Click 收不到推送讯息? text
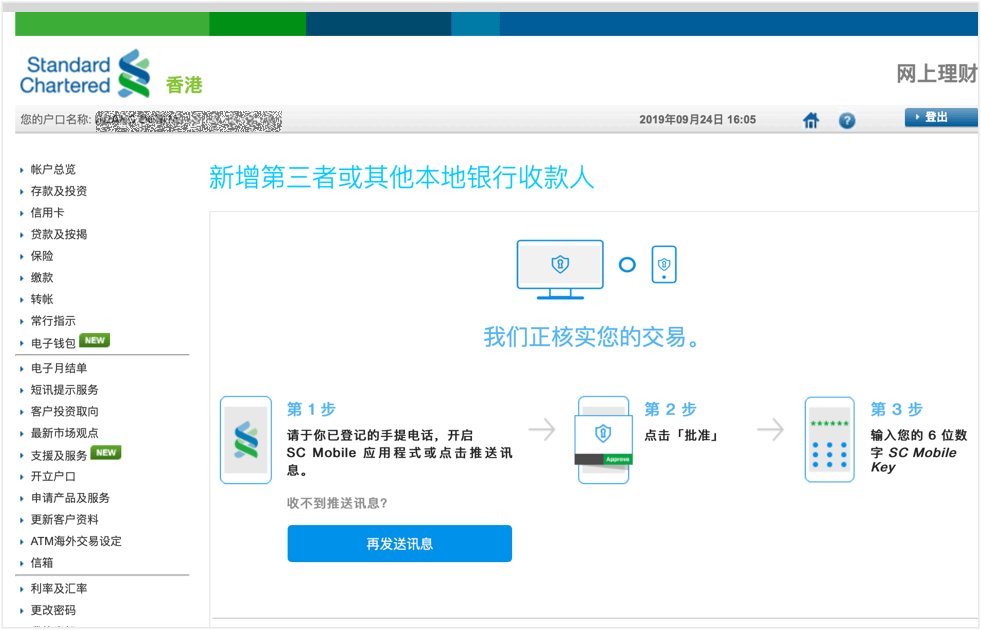This screenshot has width=981, height=630. click(337, 503)
